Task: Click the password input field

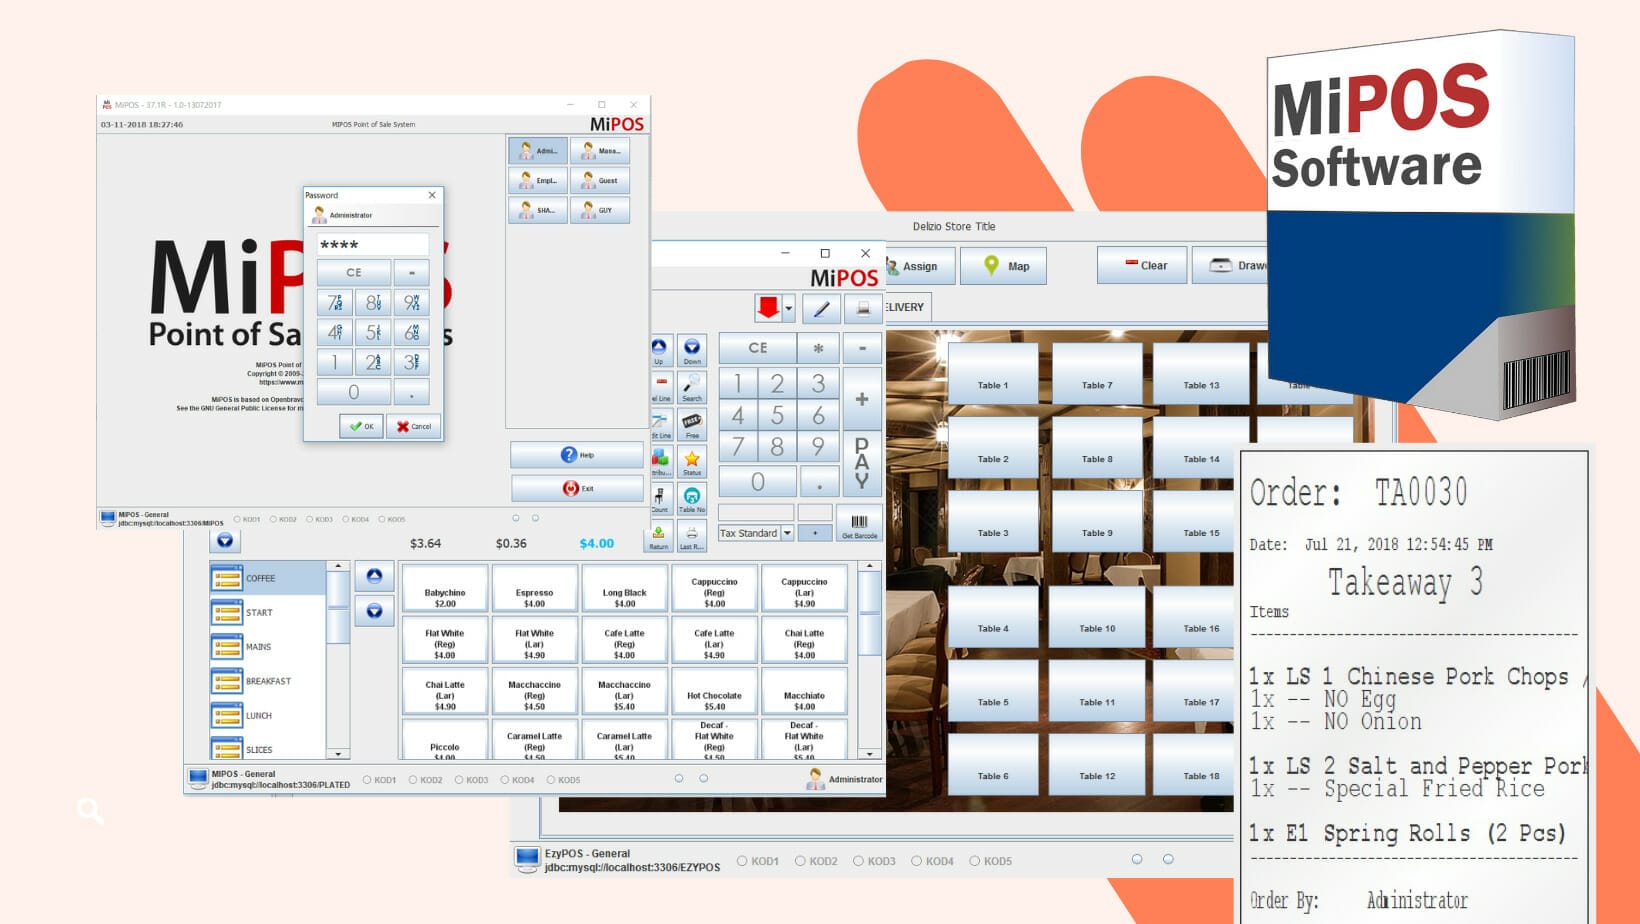Action: (x=373, y=245)
